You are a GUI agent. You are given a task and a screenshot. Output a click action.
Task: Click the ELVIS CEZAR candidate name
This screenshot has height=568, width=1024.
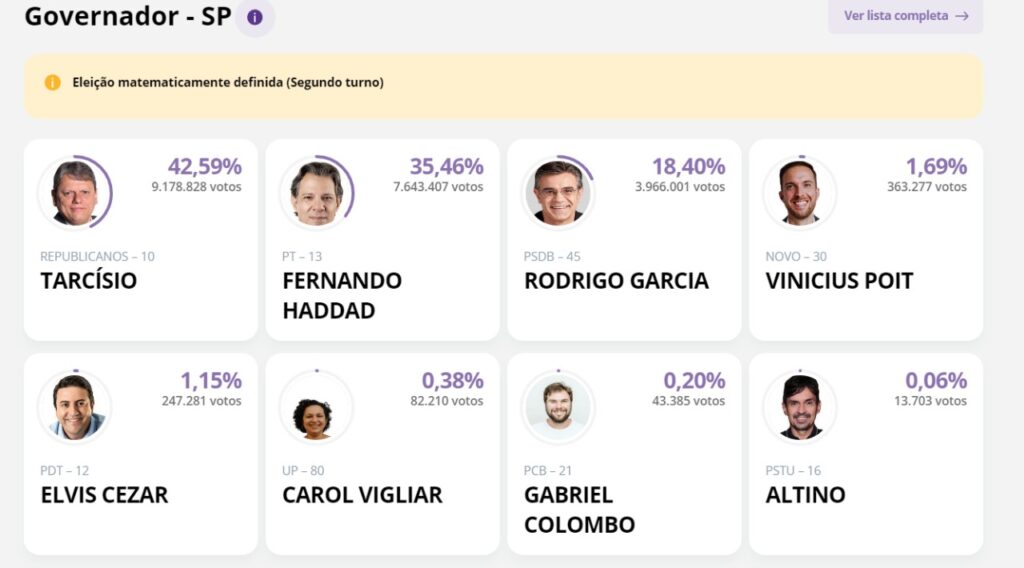click(x=104, y=495)
